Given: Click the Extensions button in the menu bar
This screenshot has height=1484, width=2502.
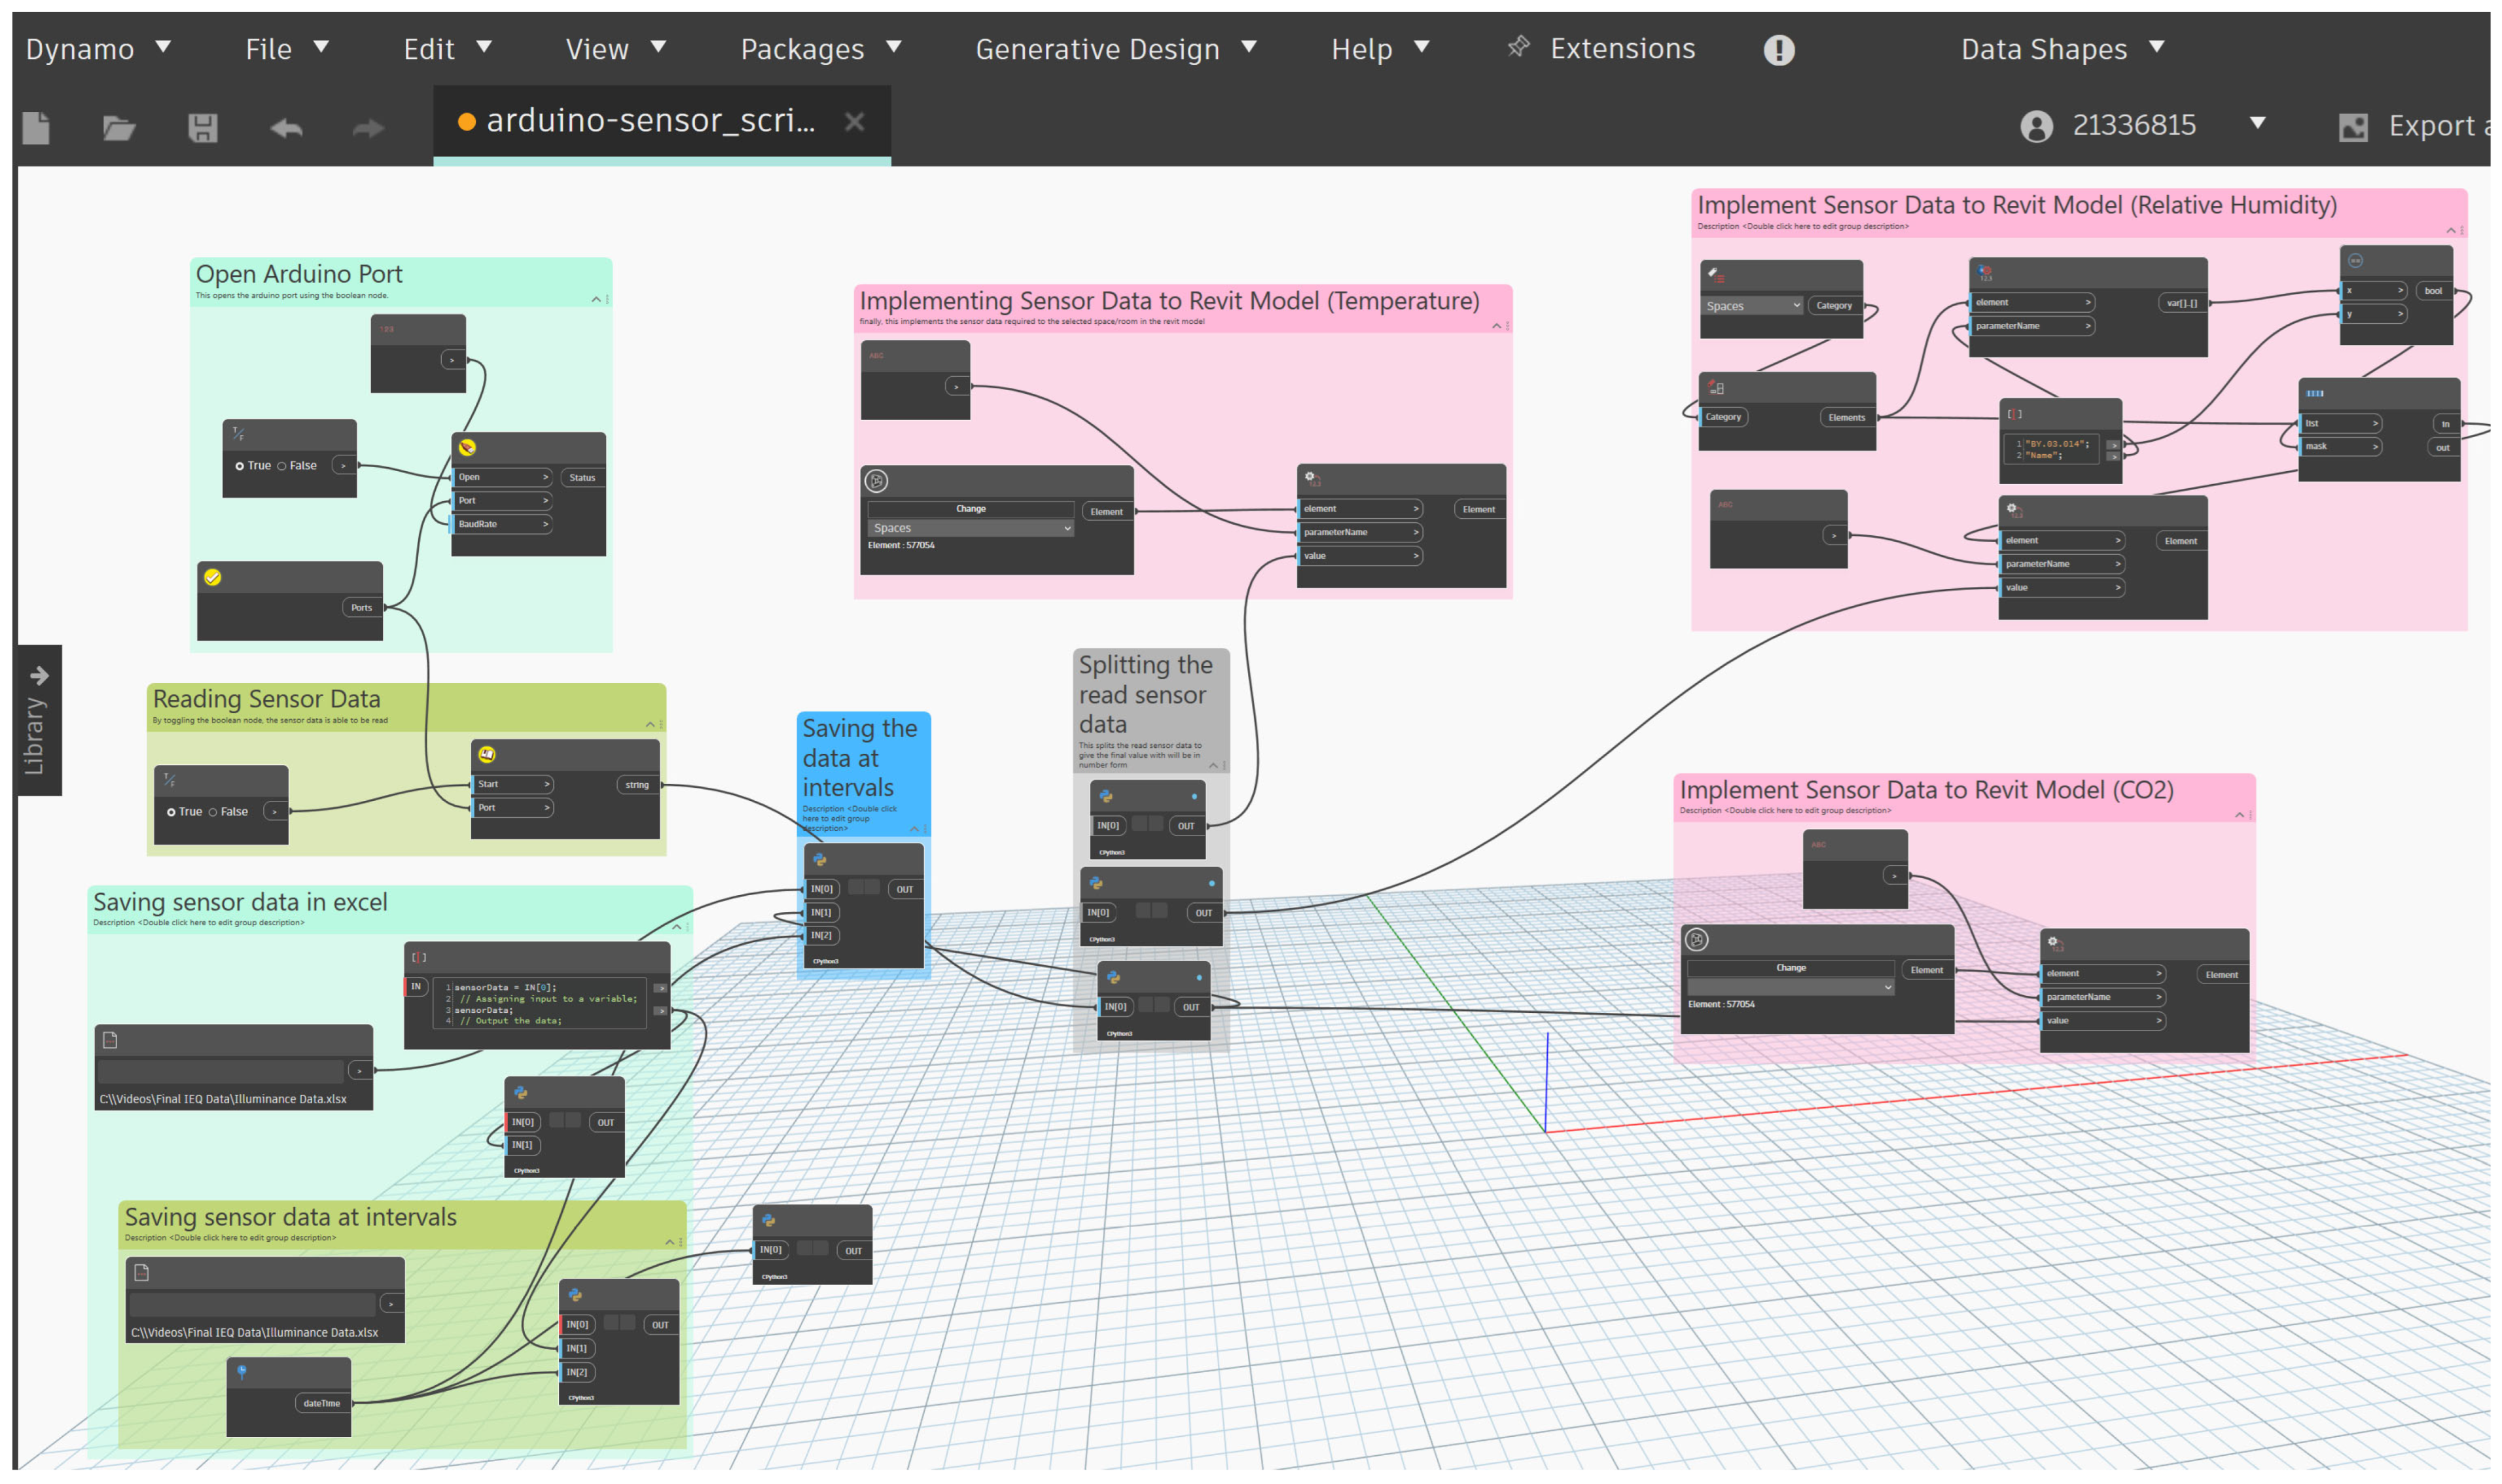Looking at the screenshot, I should point(1602,48).
